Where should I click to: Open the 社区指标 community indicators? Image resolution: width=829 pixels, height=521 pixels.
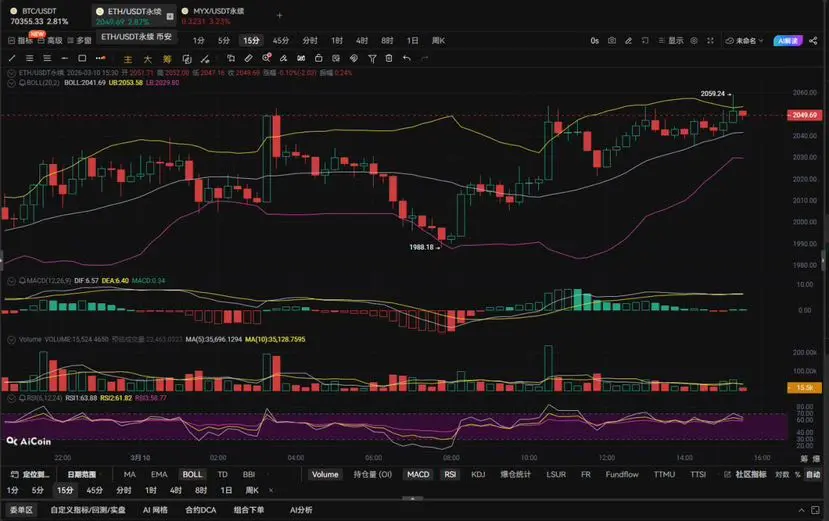pos(745,474)
